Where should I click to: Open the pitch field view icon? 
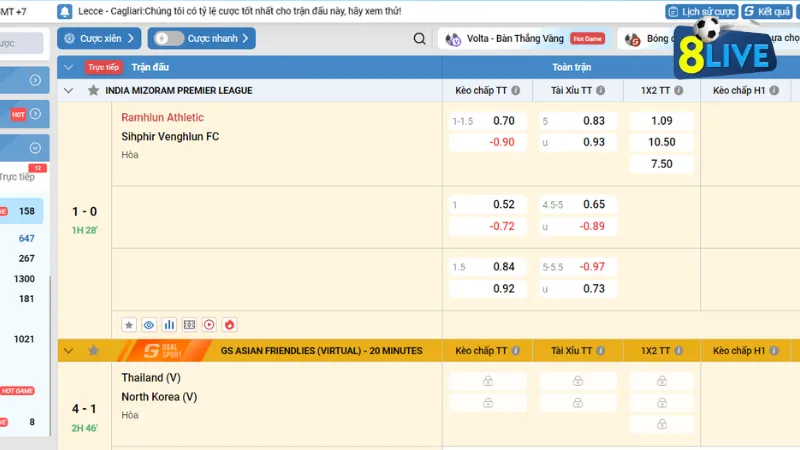pos(189,325)
